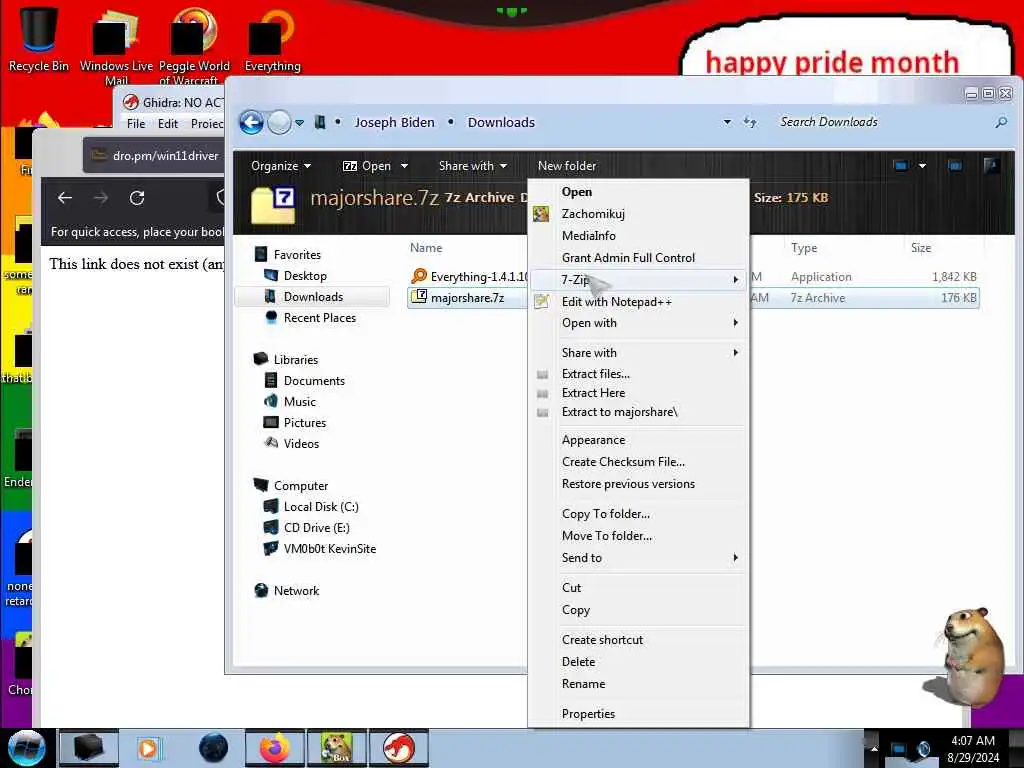Viewport: 1024px width, 768px height.
Task: Expand the Open with submenu
Action: 639,323
